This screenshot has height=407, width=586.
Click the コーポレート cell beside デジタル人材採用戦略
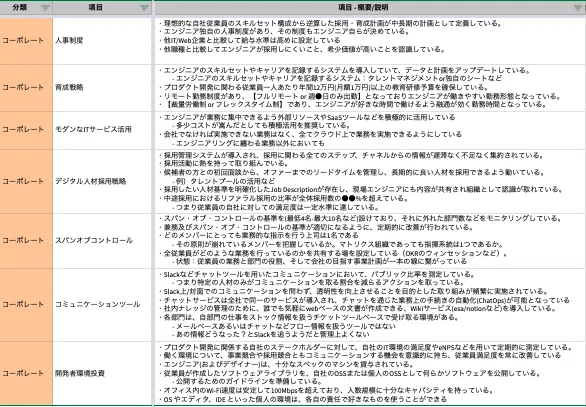click(x=26, y=181)
